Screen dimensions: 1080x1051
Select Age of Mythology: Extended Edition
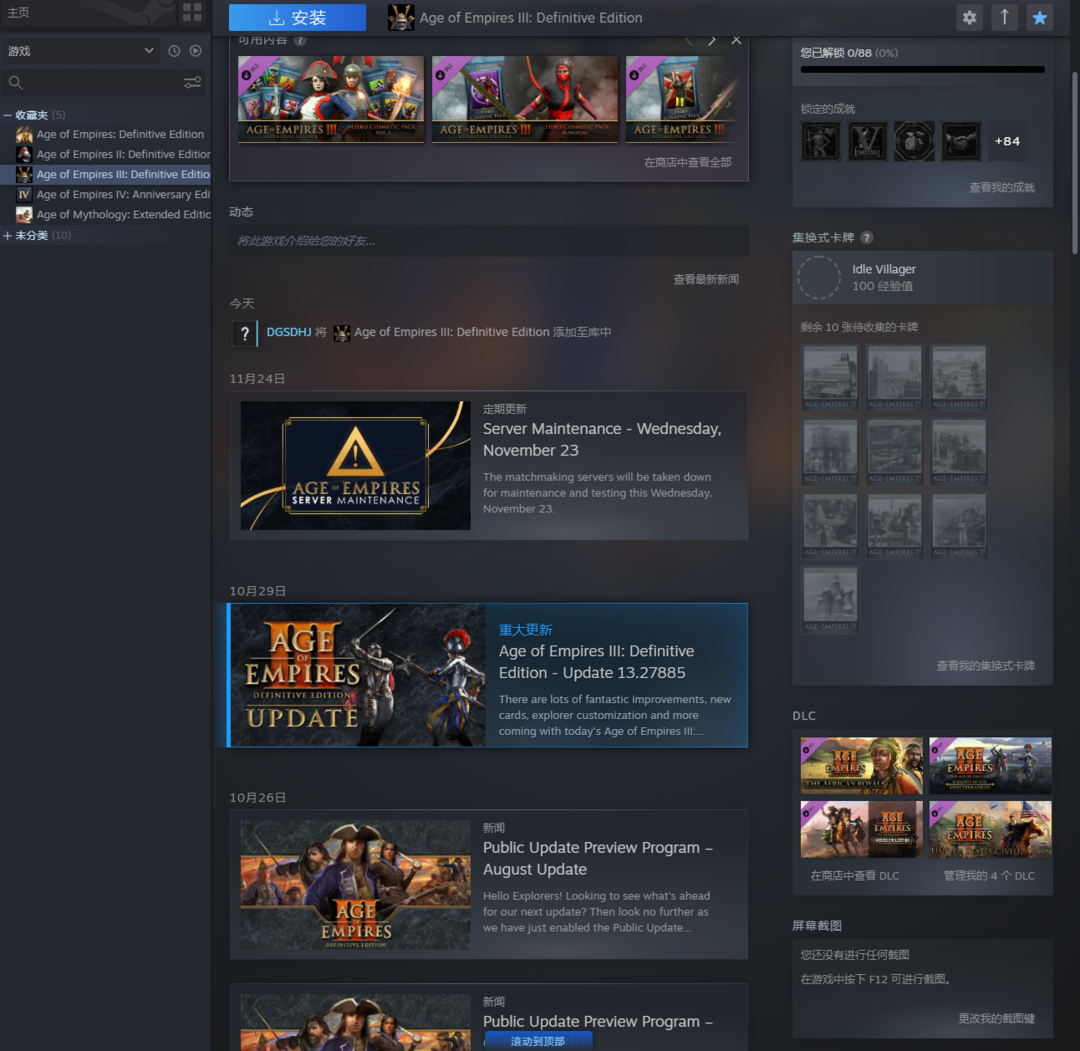(x=122, y=215)
